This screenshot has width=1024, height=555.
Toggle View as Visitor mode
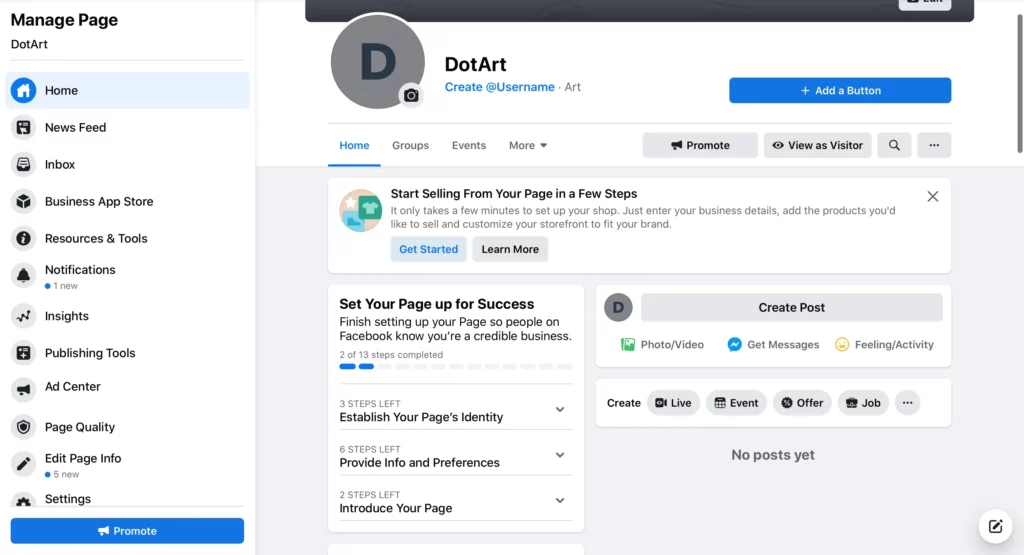point(817,145)
